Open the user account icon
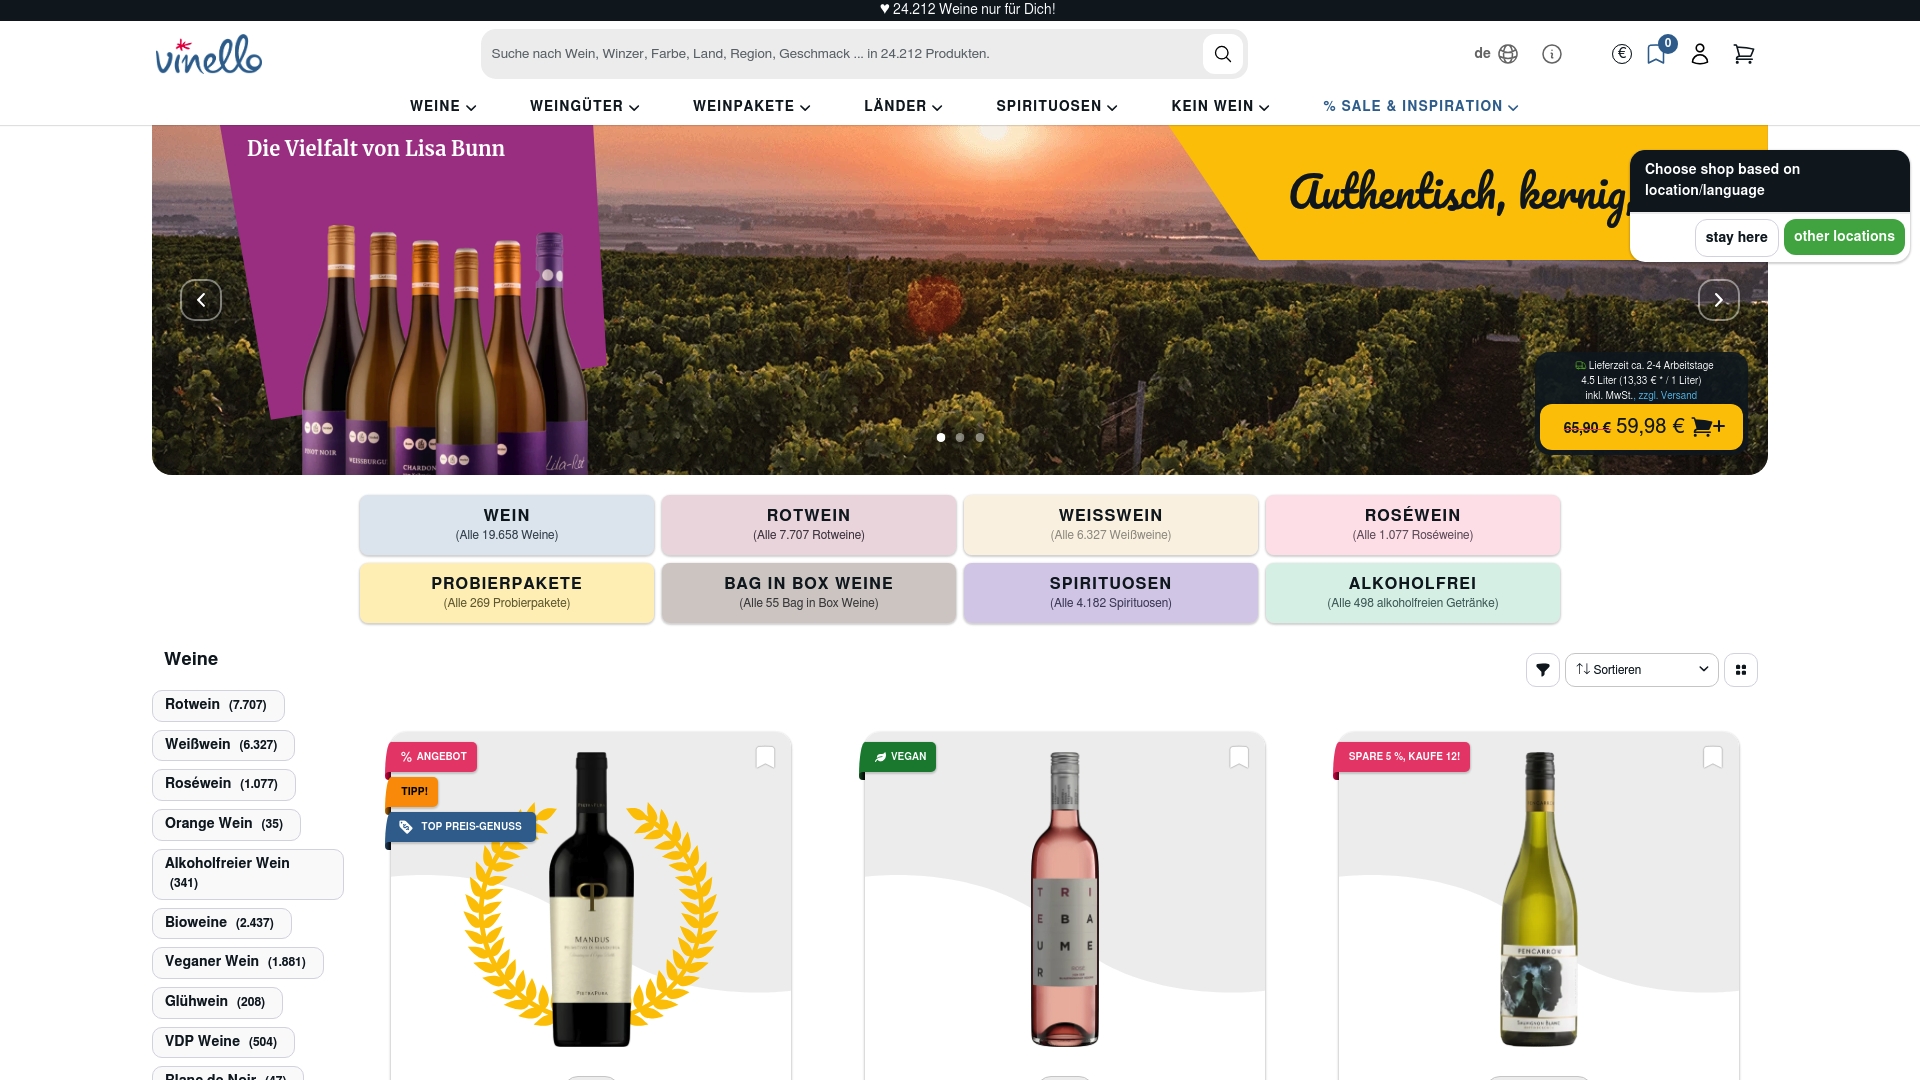Screen dimensions: 1920x1080 [x=1700, y=54]
